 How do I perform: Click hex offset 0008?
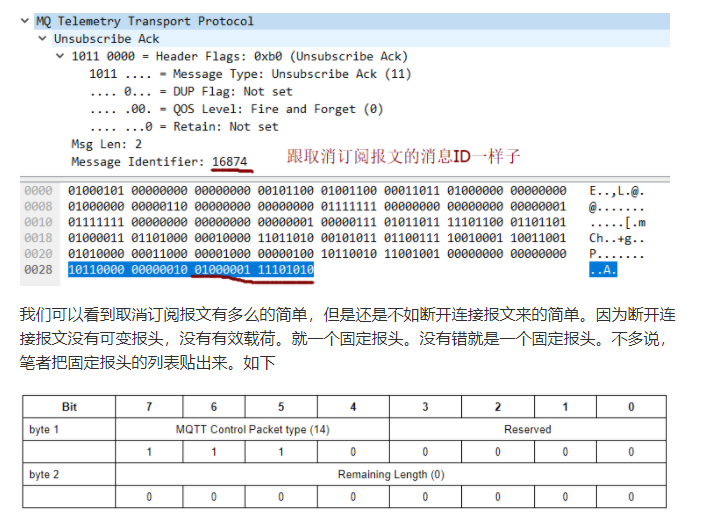(38, 206)
